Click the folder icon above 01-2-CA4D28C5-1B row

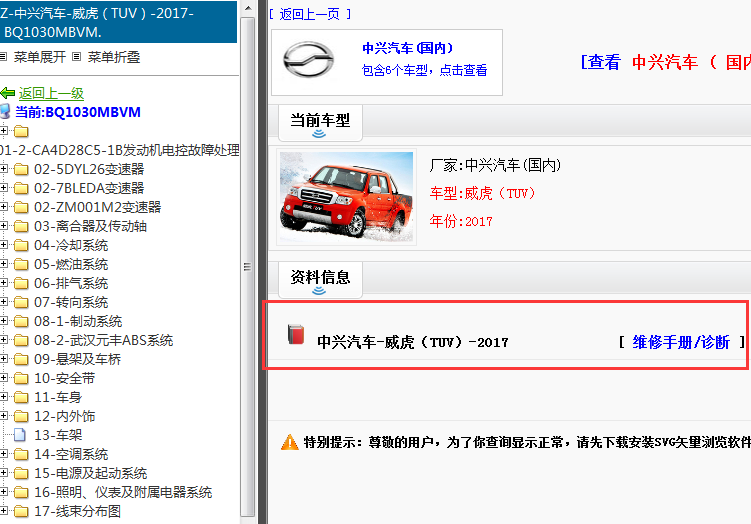pos(21,131)
